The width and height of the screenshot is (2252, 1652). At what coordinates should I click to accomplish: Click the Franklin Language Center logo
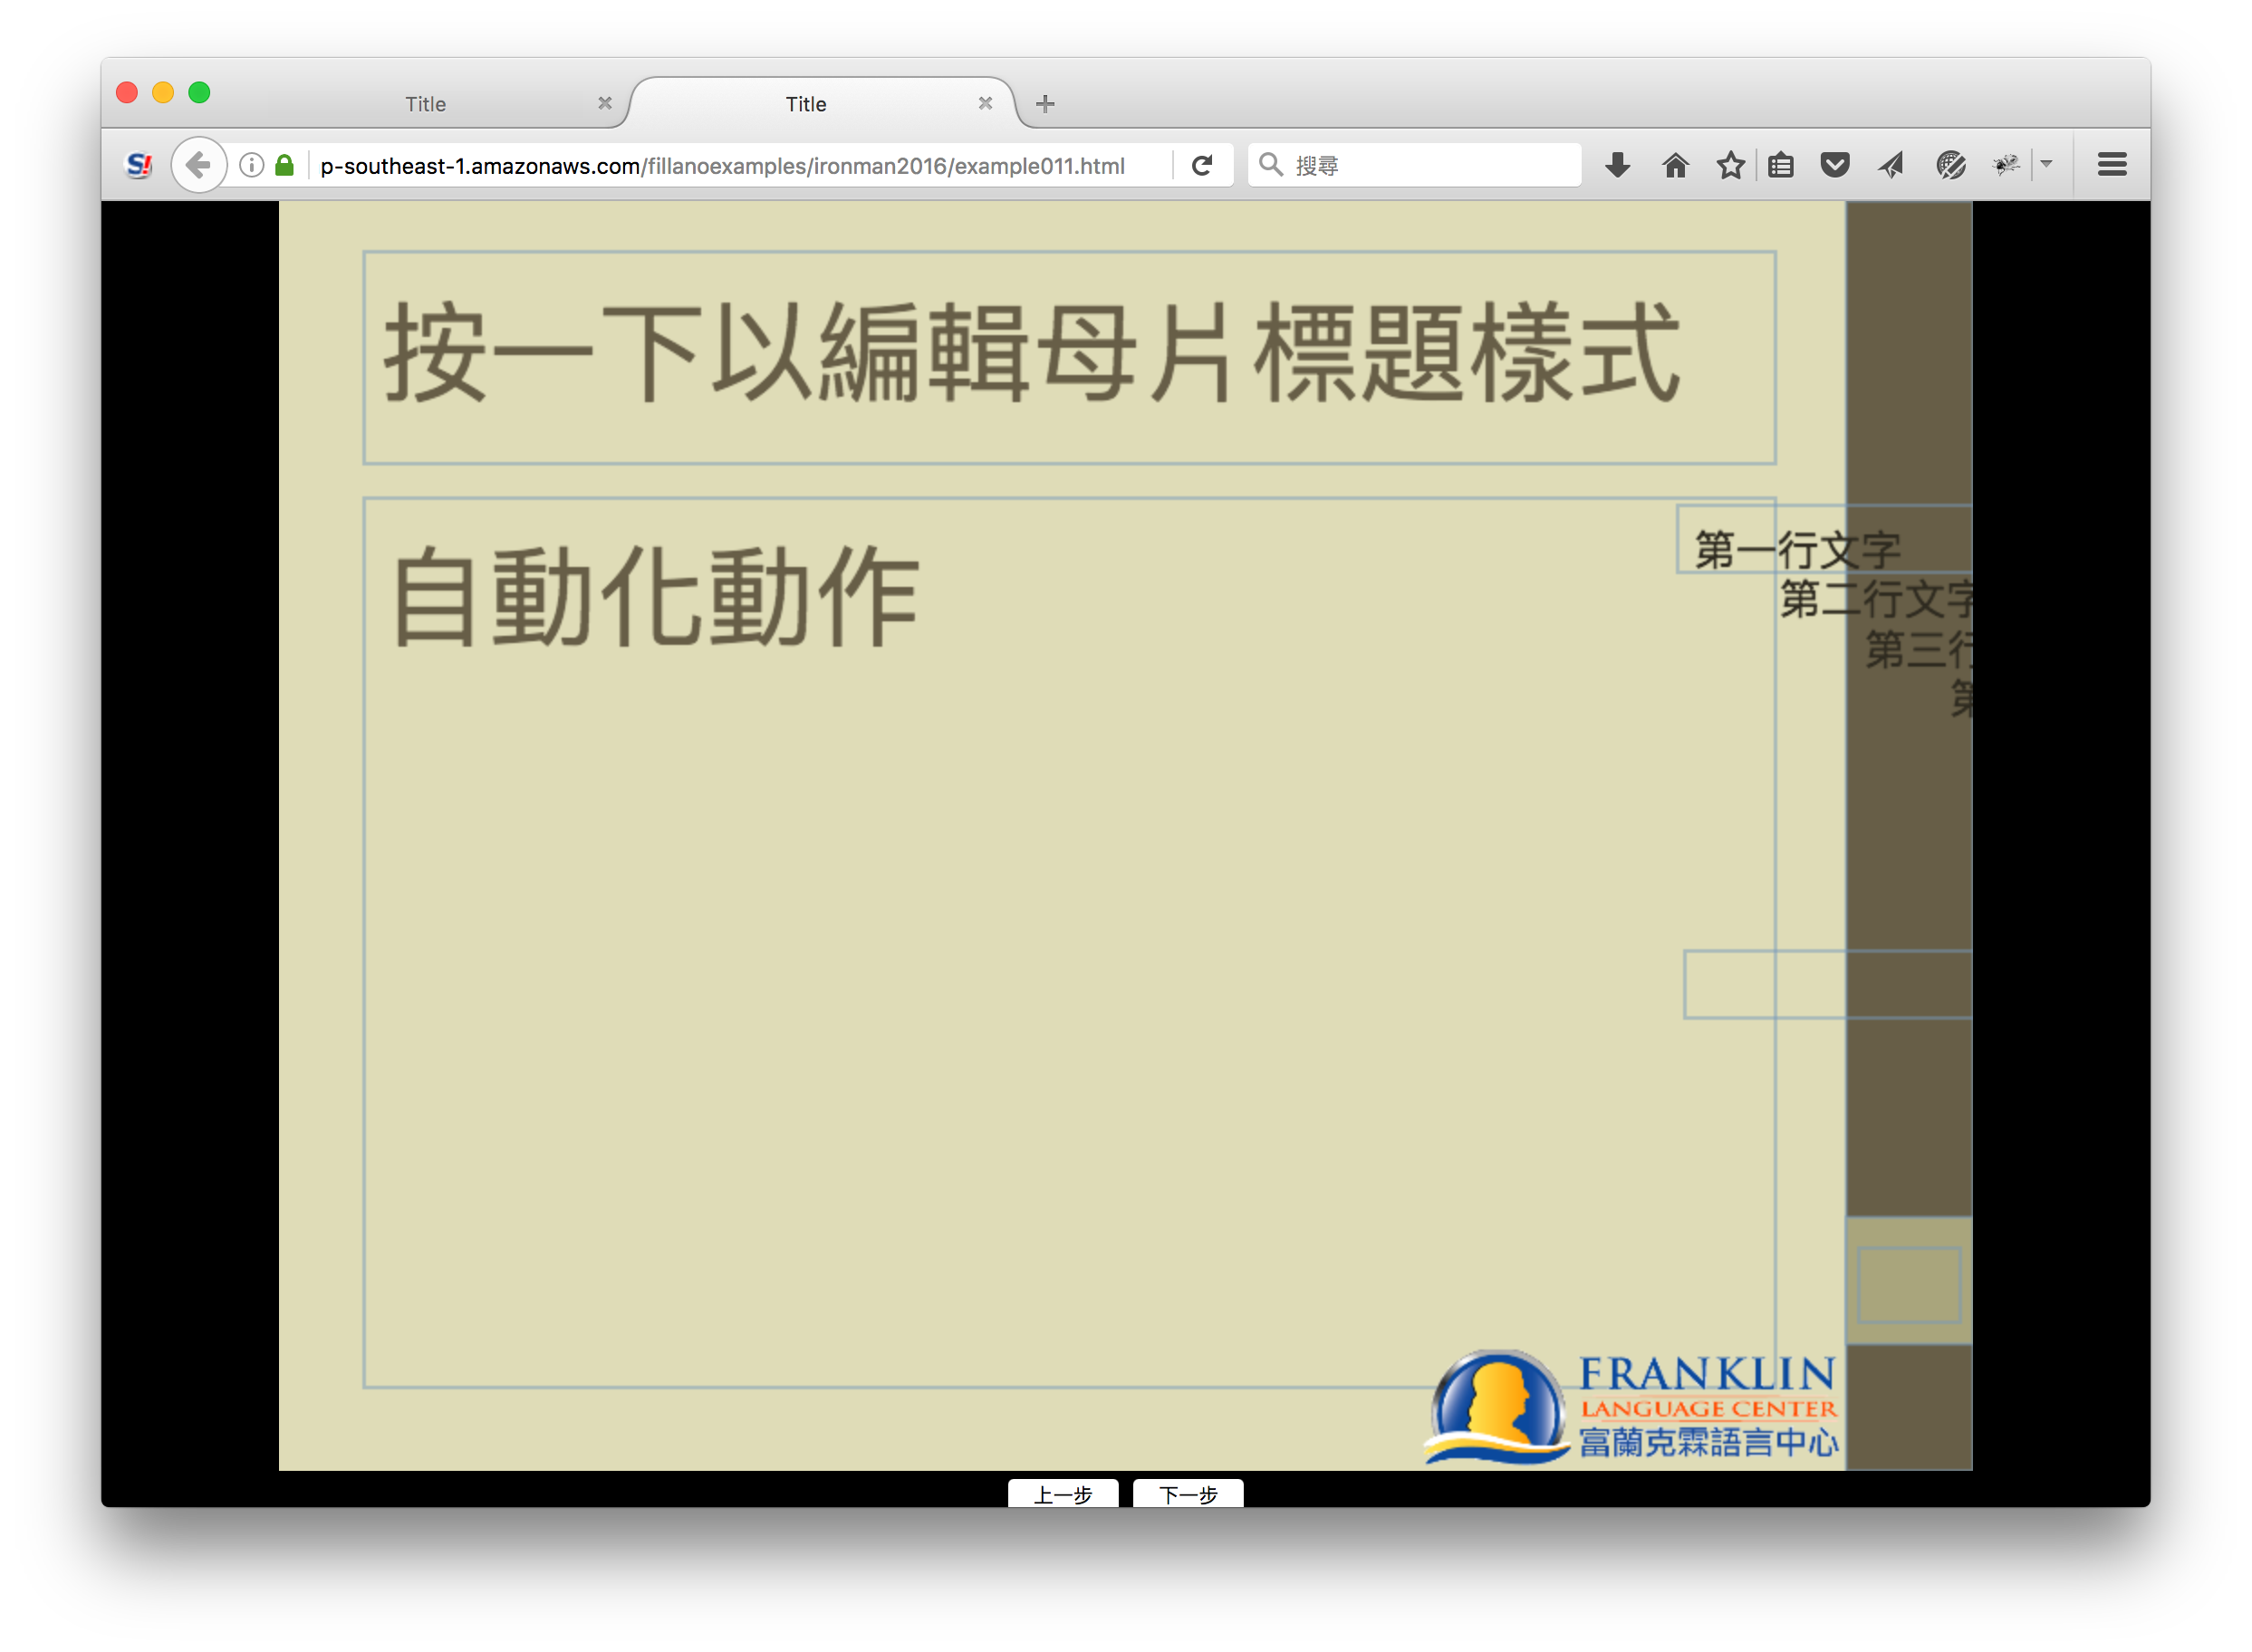pyautogui.click(x=1631, y=1407)
